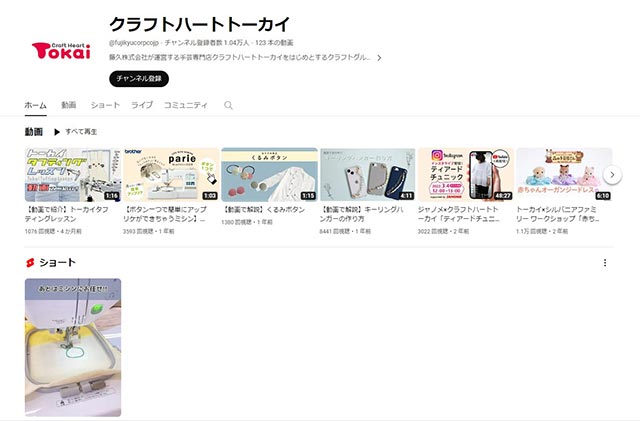Click the 1.1万 回視聴 view count text
This screenshot has width=640, height=421.
[531, 232]
